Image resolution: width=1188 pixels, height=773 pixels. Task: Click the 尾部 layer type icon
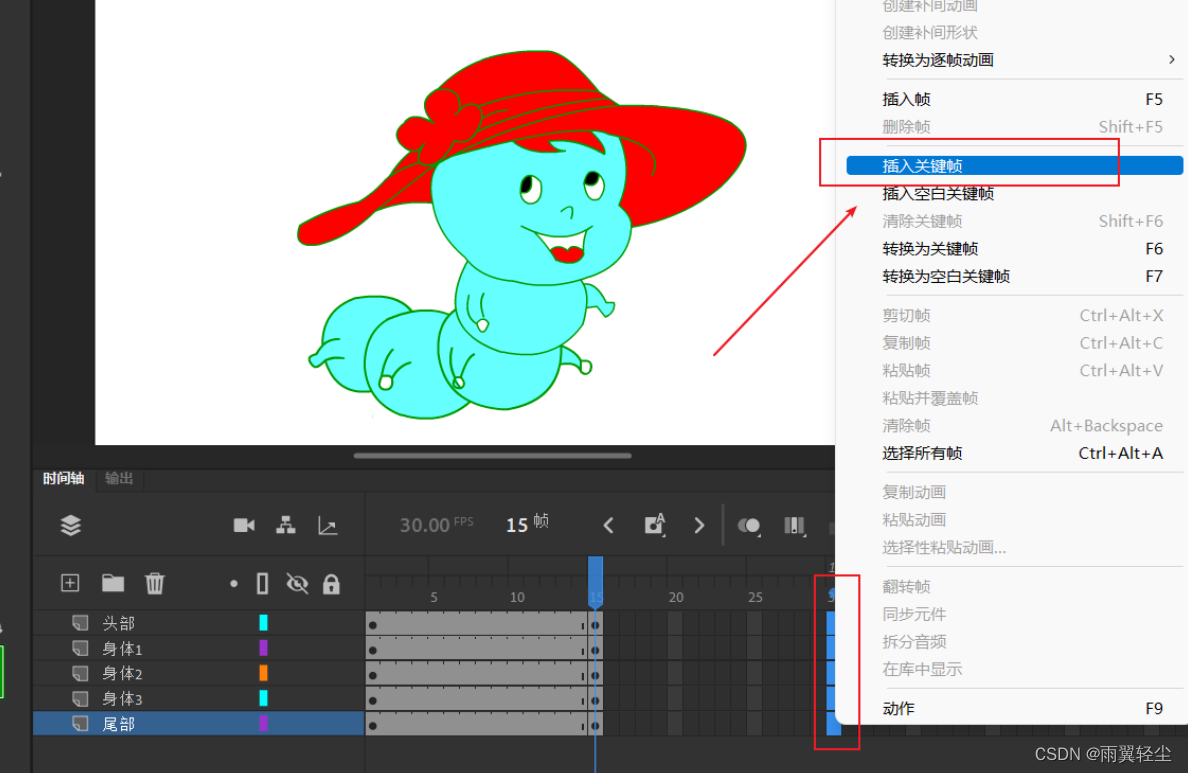(x=80, y=723)
